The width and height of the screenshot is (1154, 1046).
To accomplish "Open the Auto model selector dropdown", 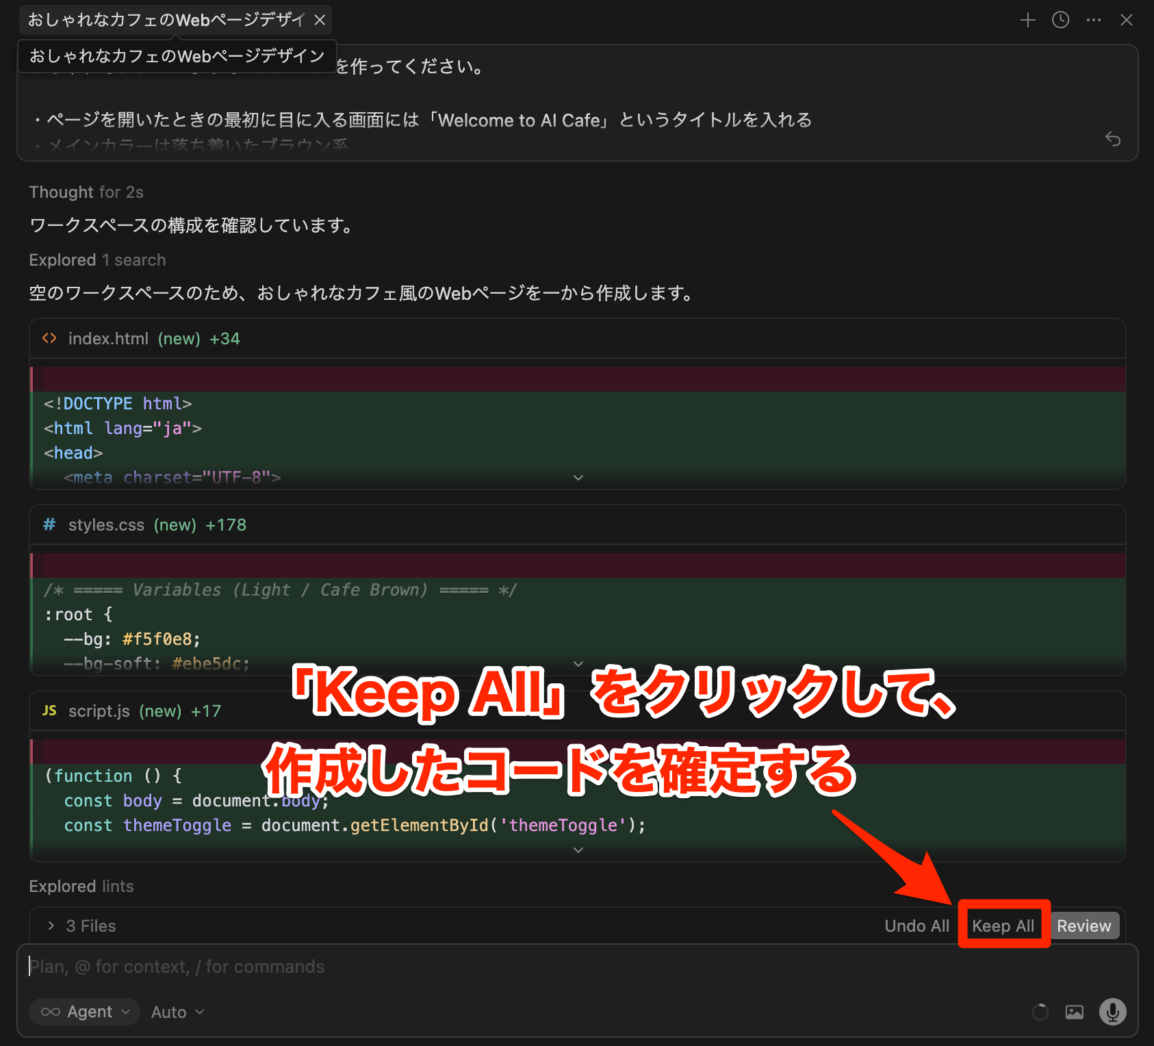I will [x=177, y=1012].
